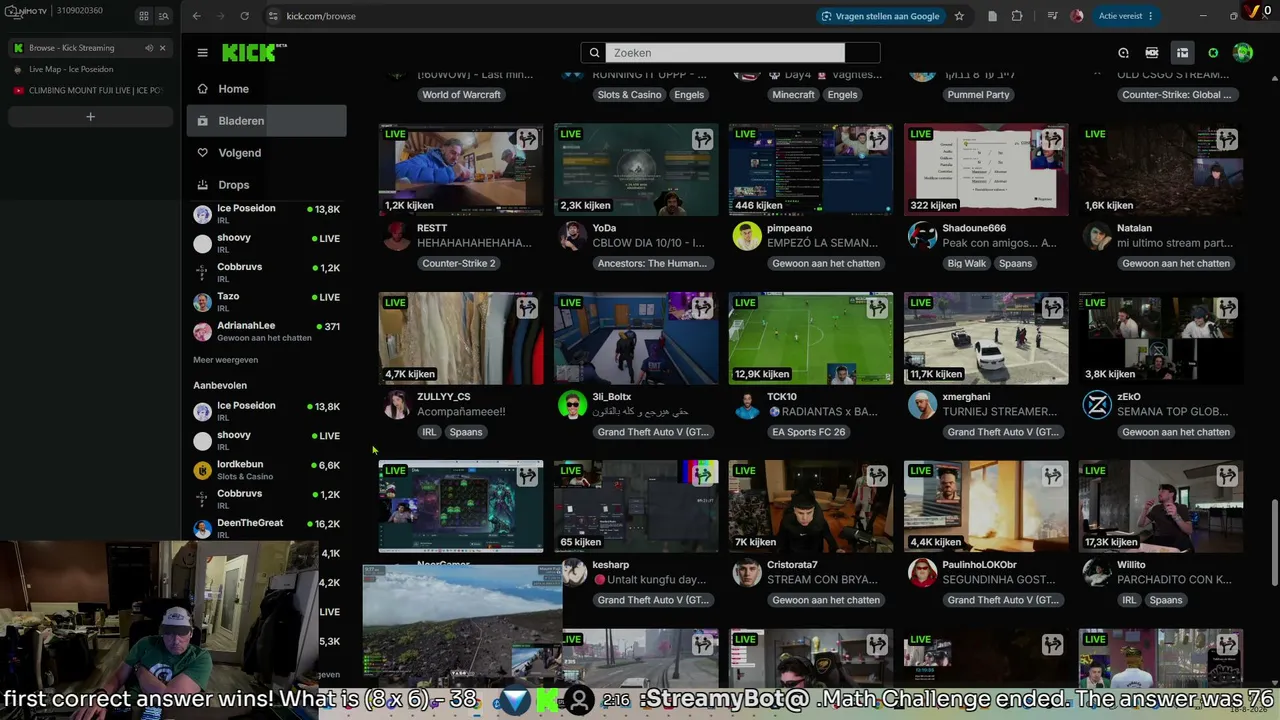The width and height of the screenshot is (1280, 720).
Task: Expand followed channels with Meer weergeven
Action: point(226,360)
